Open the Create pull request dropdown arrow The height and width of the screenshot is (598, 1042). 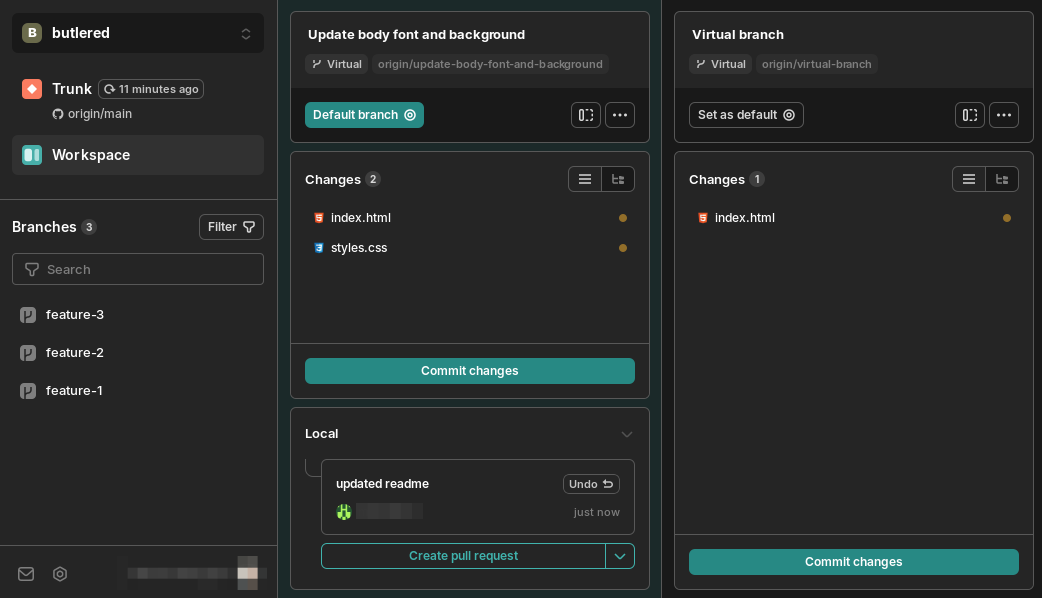(620, 556)
